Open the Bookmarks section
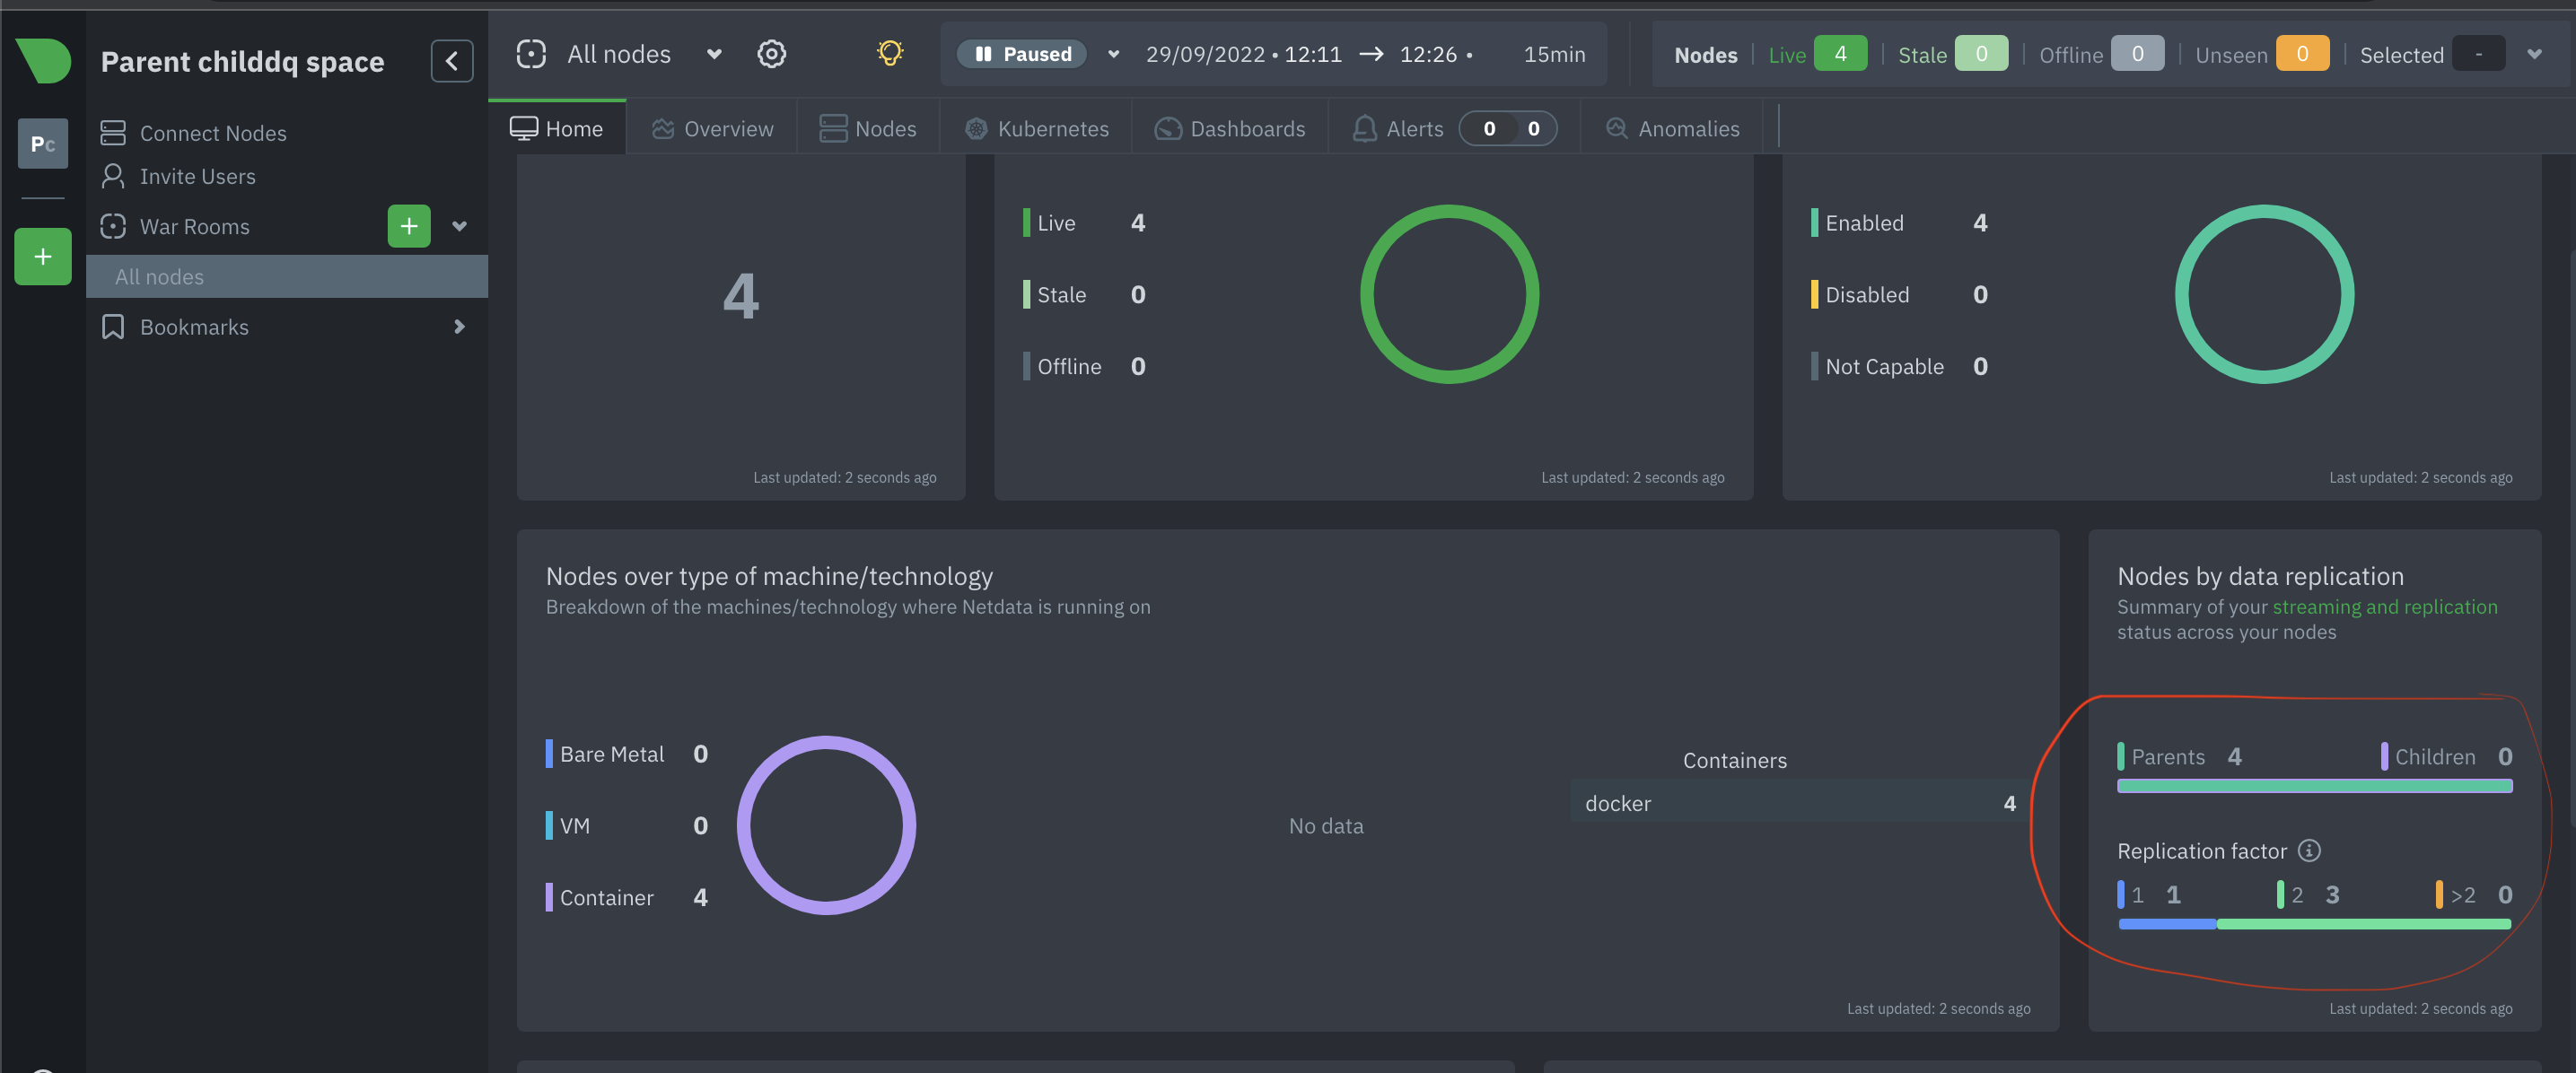The width and height of the screenshot is (2576, 1073). [194, 326]
